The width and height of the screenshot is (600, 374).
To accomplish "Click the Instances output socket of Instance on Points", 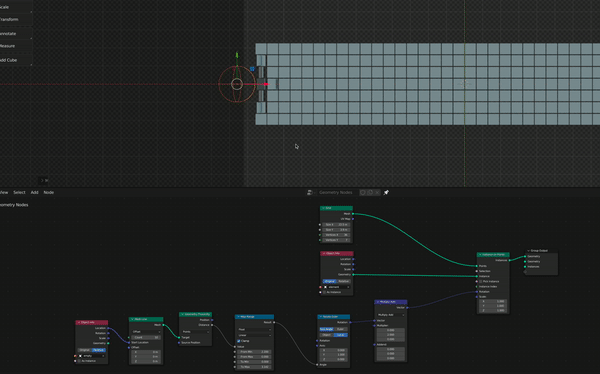I will pyautogui.click(x=510, y=260).
